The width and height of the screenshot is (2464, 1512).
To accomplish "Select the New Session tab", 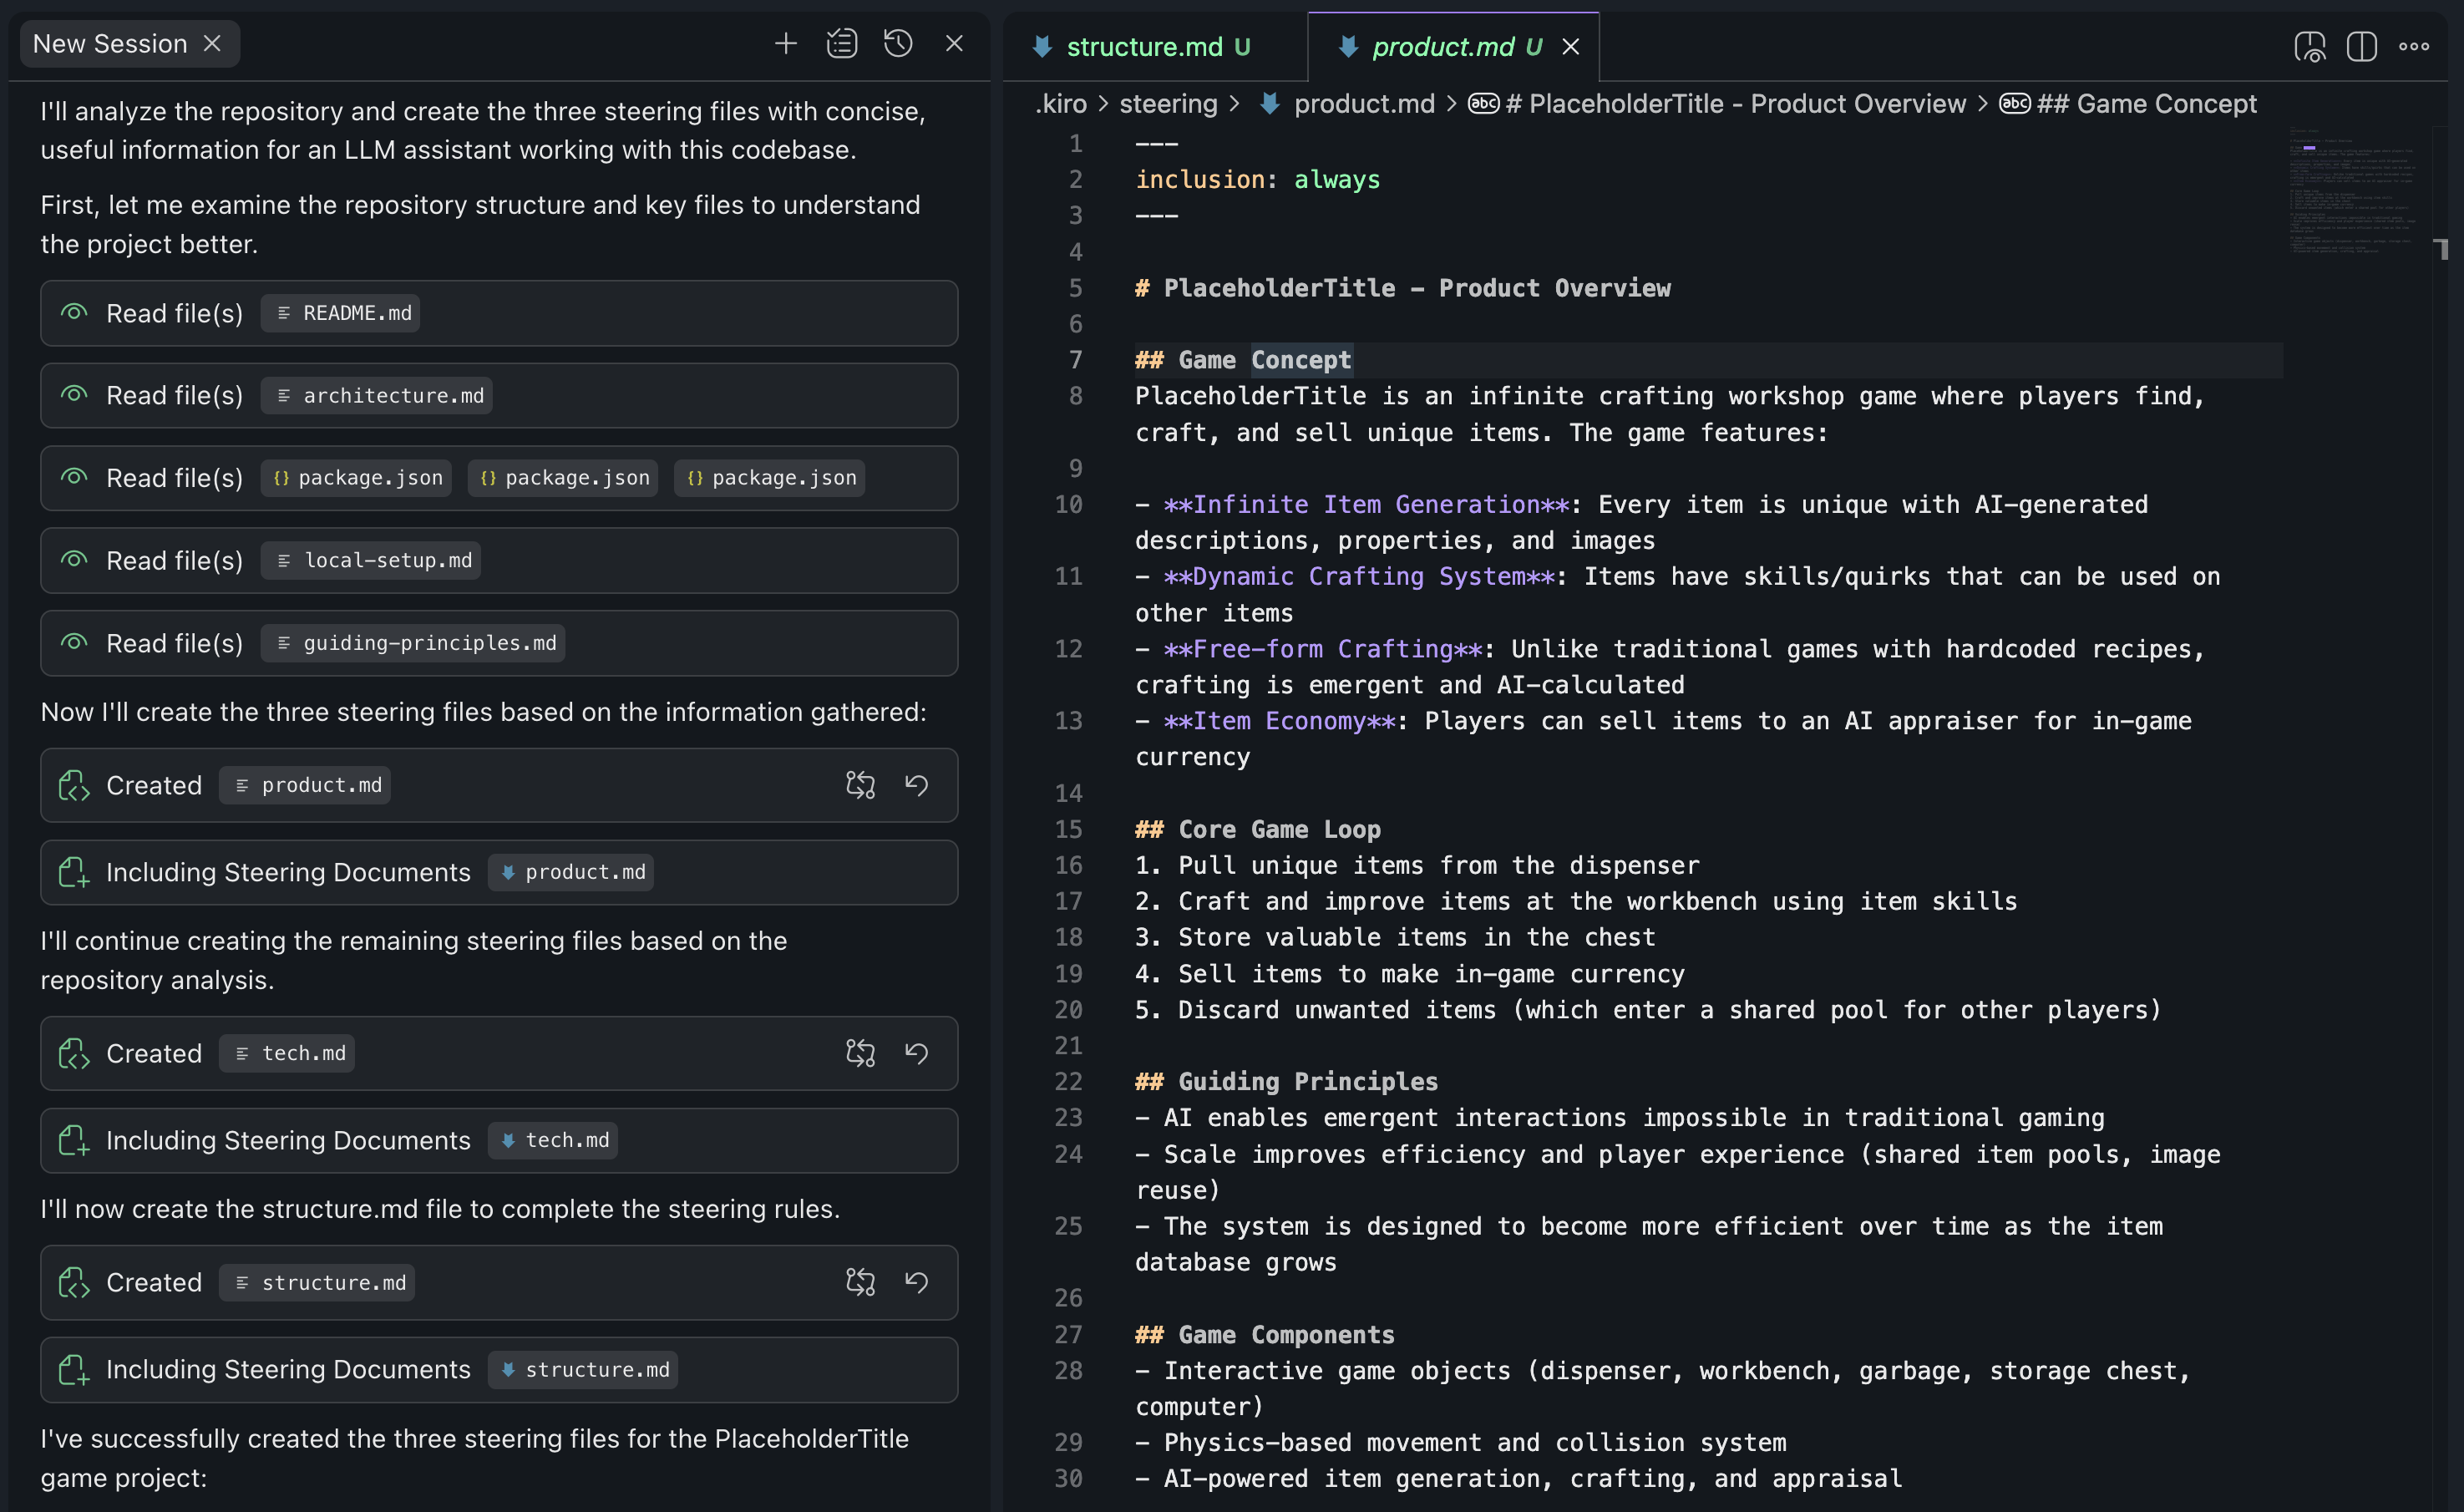I will [x=110, y=43].
